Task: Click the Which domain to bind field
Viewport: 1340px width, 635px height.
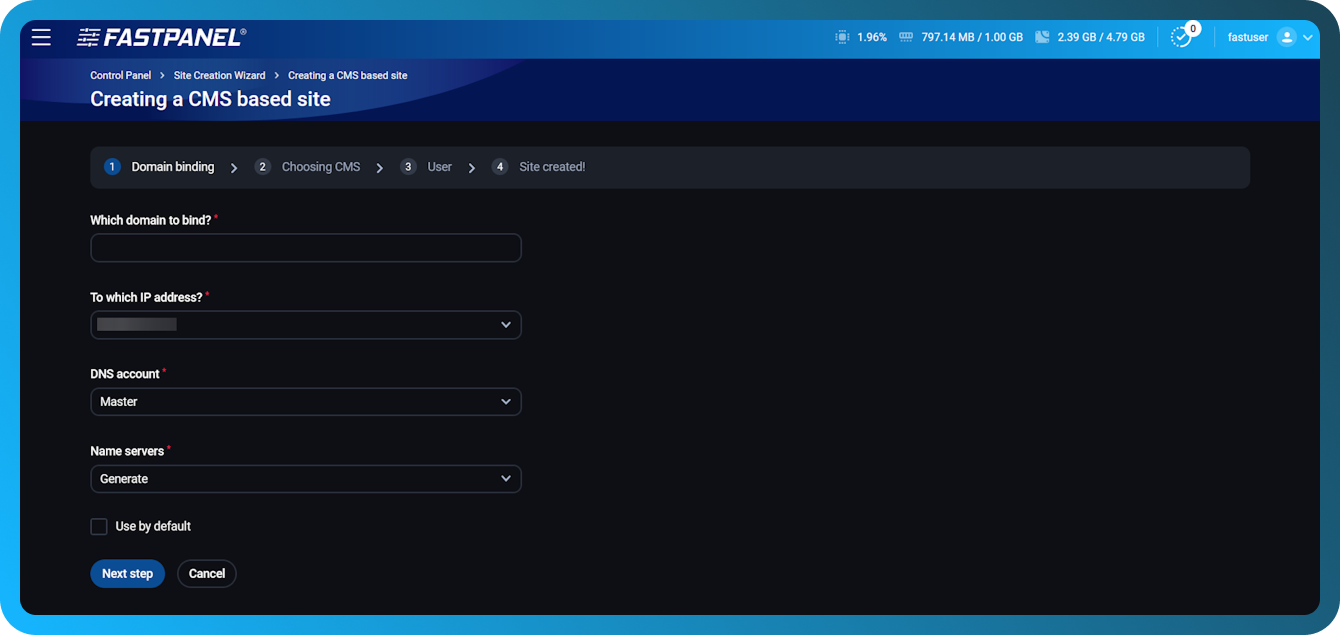Action: tap(305, 247)
